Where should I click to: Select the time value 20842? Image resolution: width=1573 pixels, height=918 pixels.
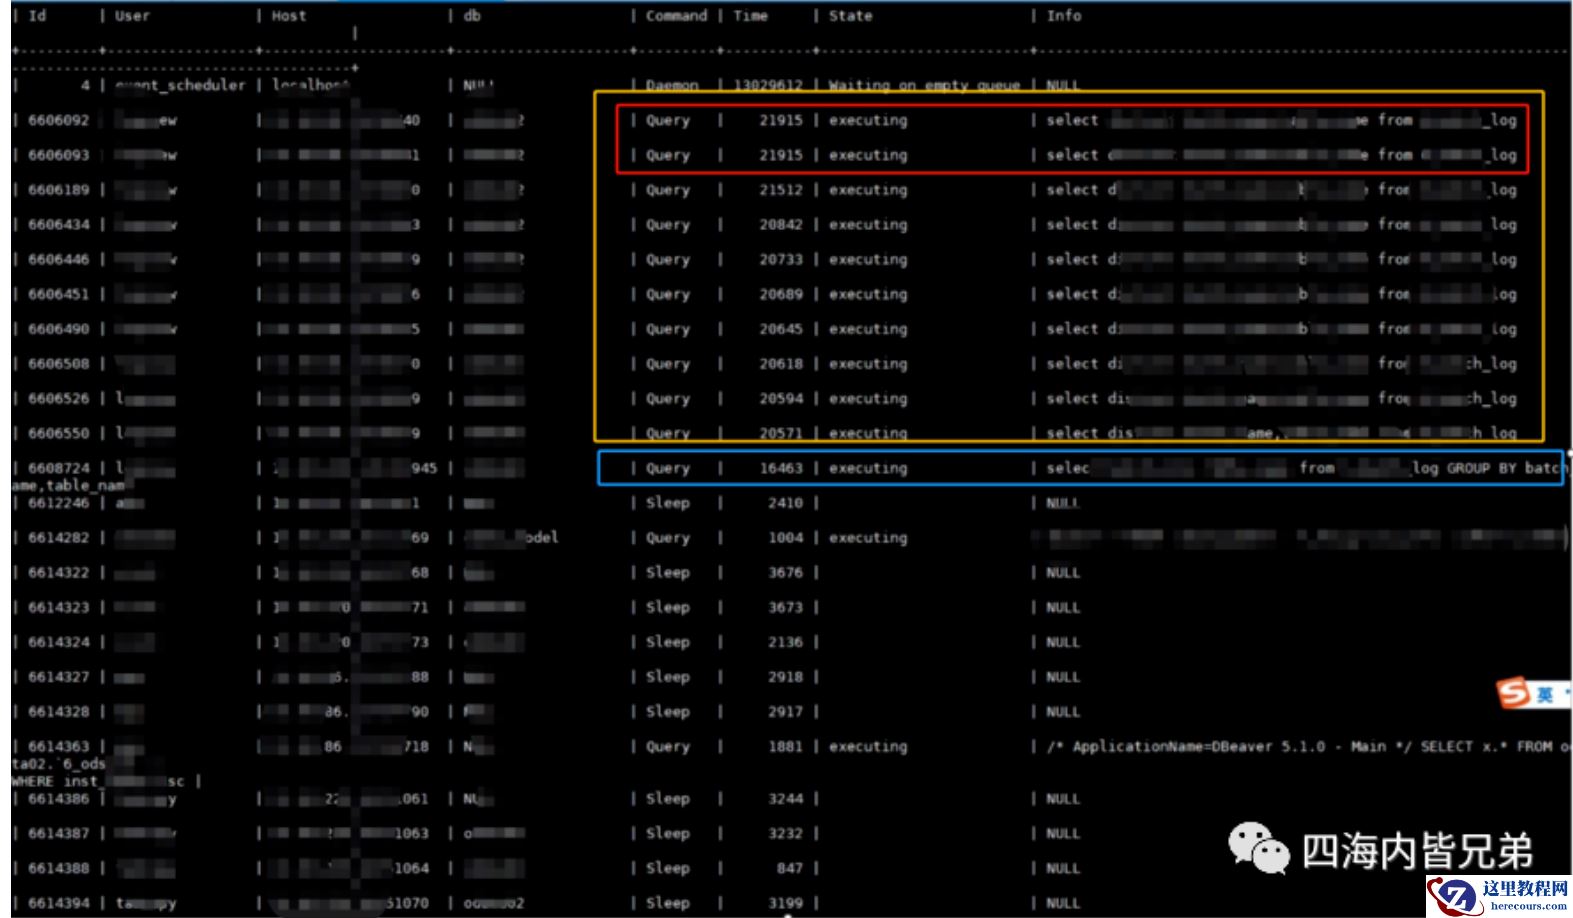pos(780,225)
